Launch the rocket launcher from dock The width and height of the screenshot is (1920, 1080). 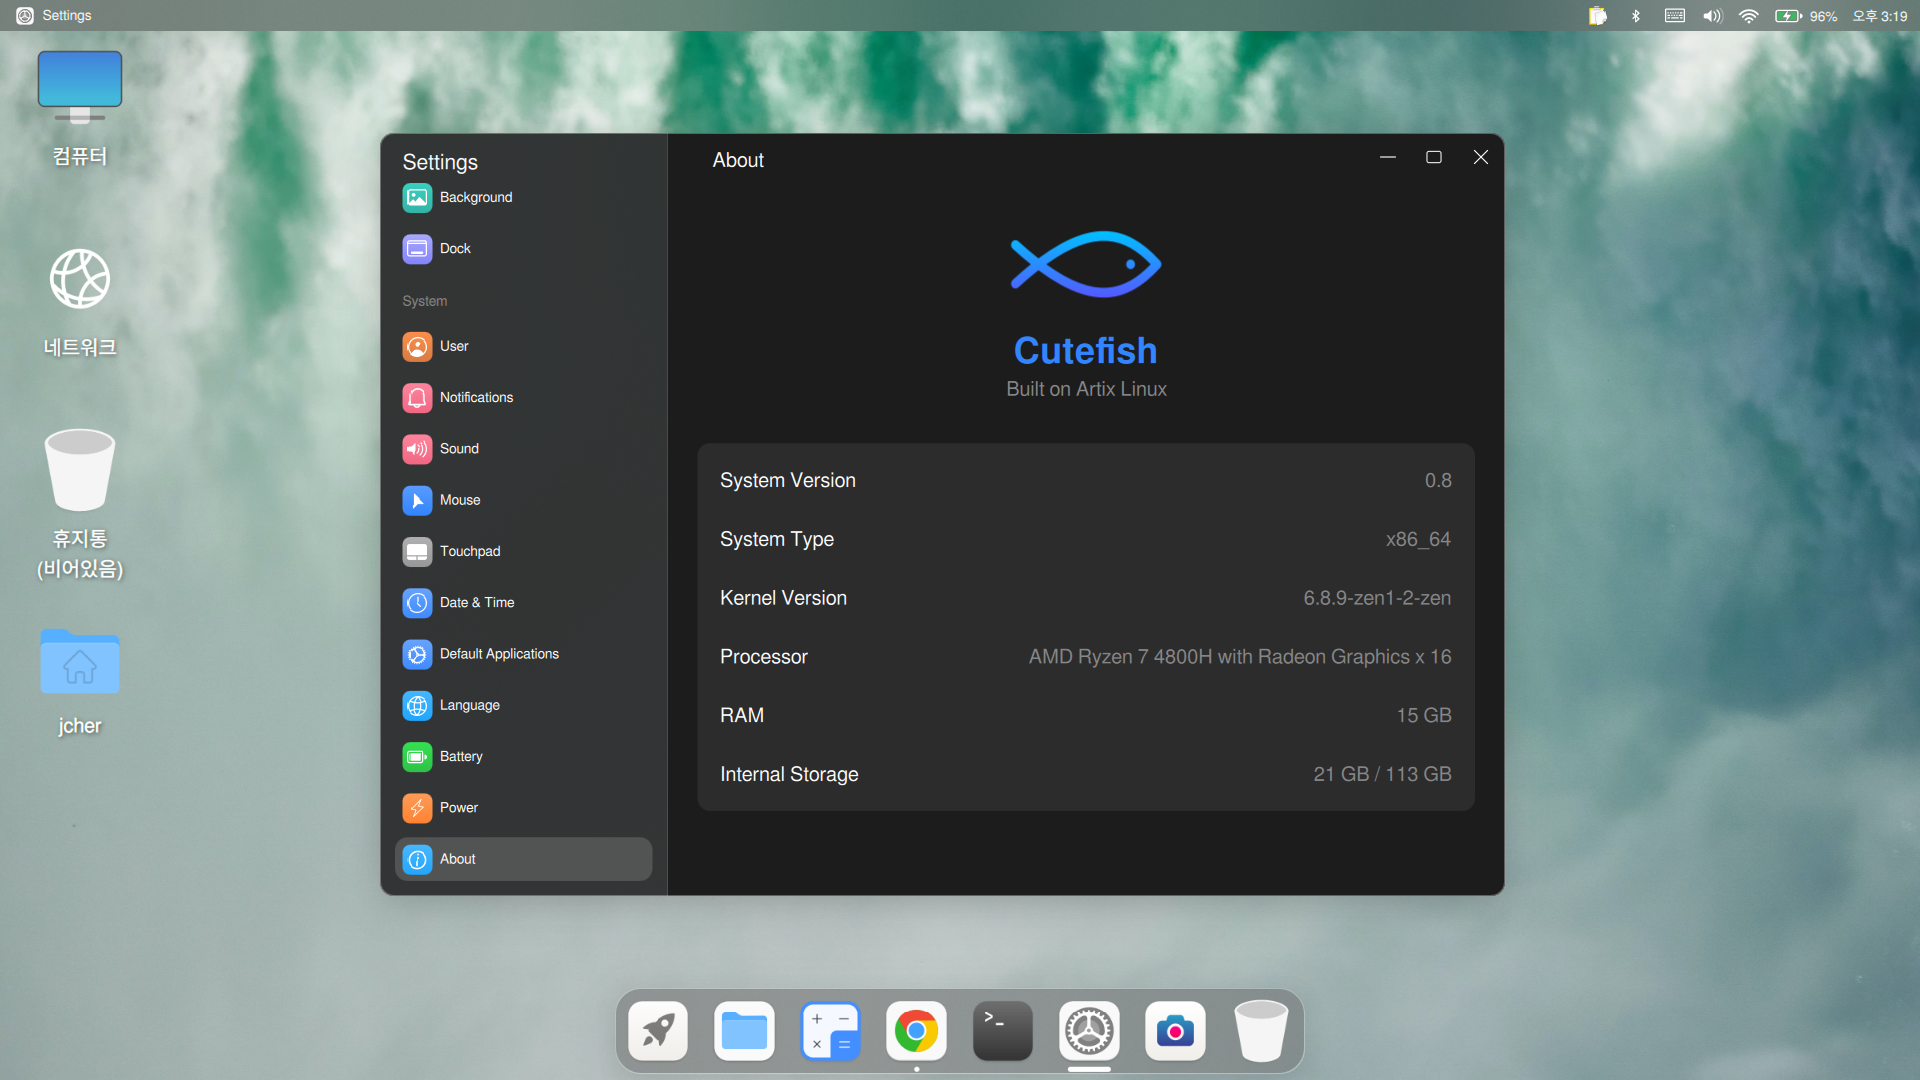[658, 1031]
